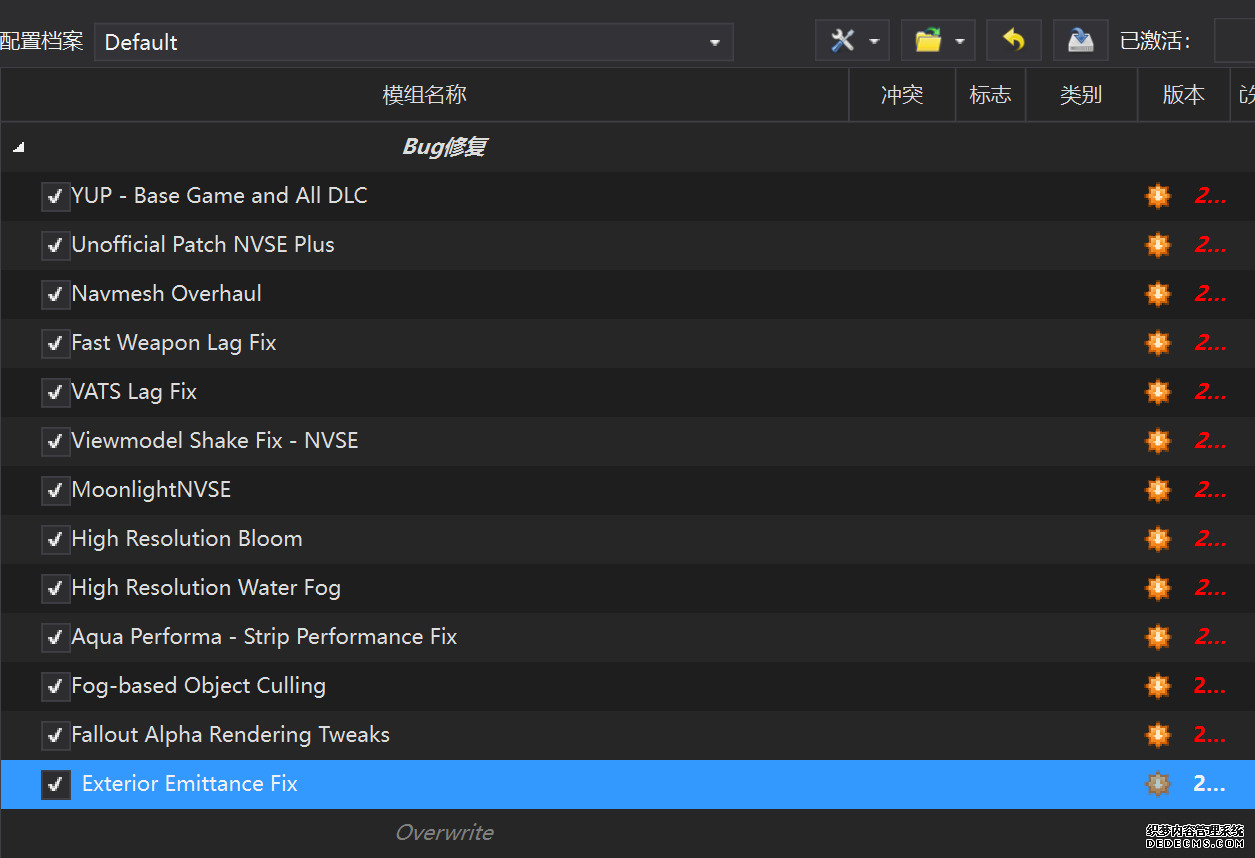Click orange icon beside High Resolution Water Fog
The height and width of the screenshot is (858, 1255).
1158,588
